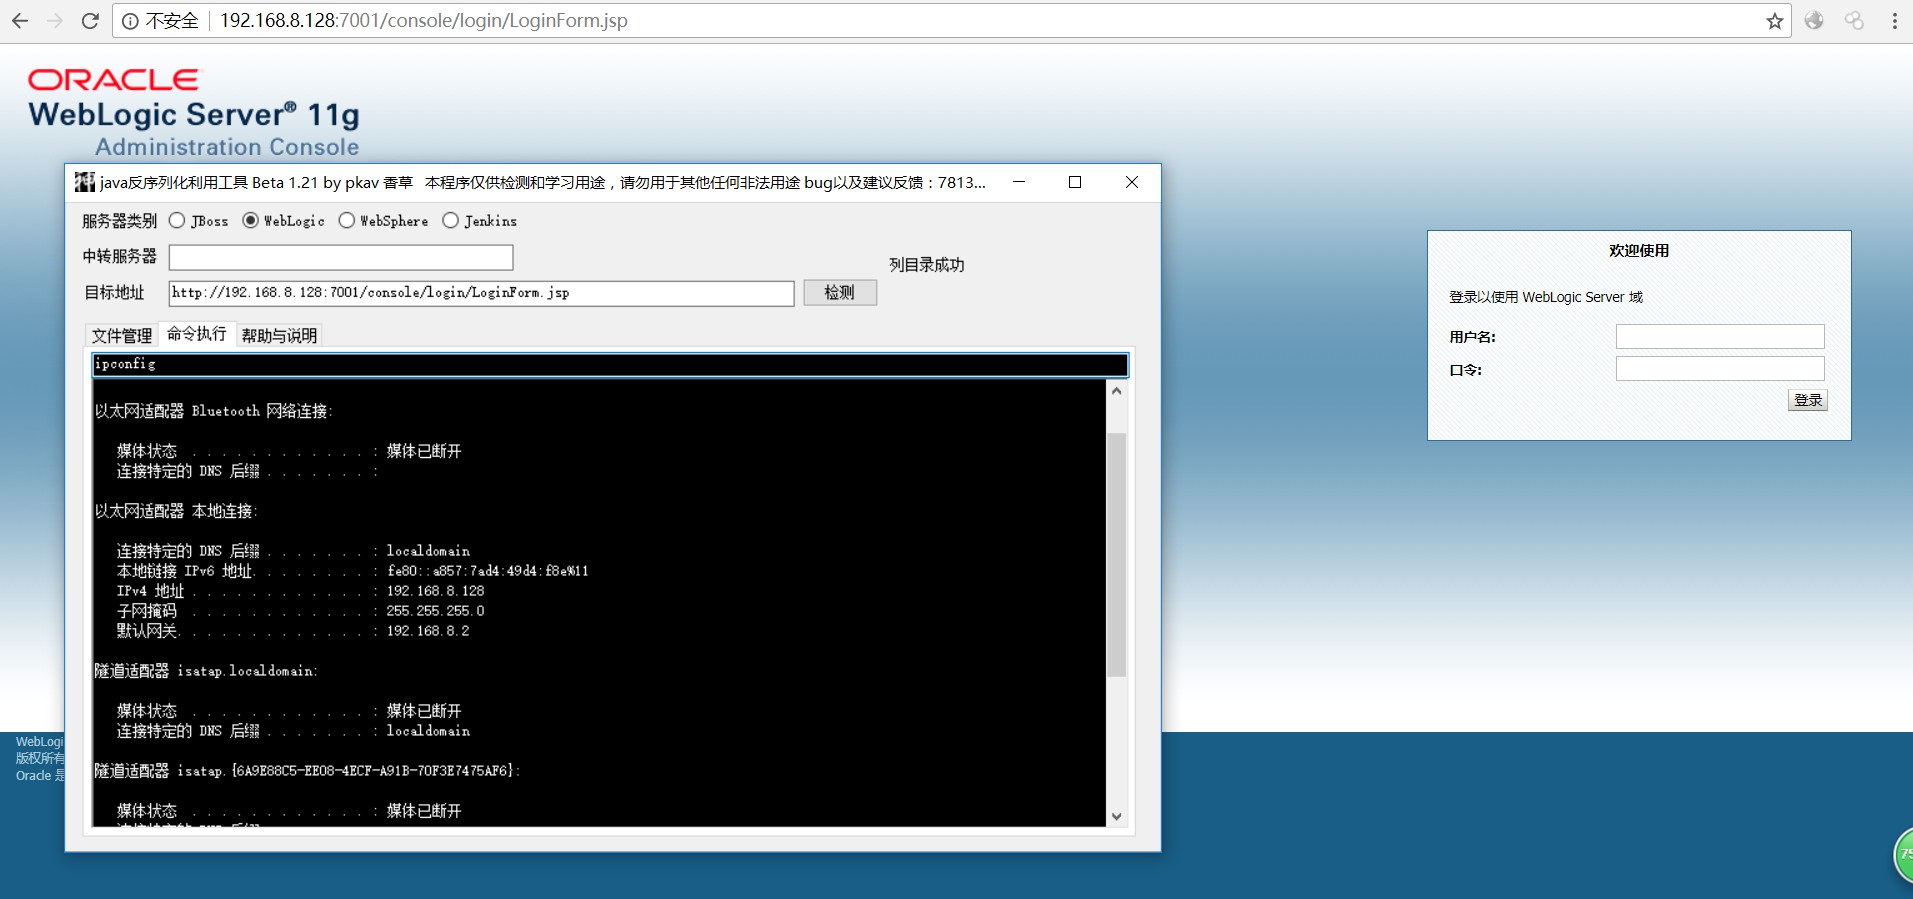Click the 默认网关 192.168.8.2 line

pyautogui.click(x=293, y=631)
